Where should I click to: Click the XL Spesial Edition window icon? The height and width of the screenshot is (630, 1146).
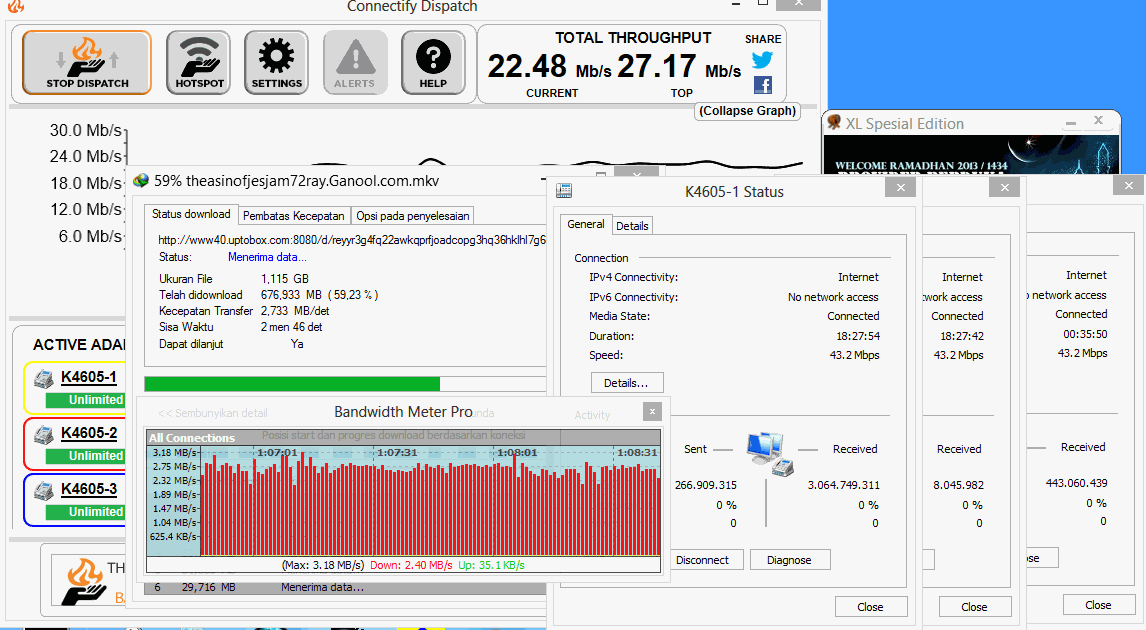tap(834, 123)
